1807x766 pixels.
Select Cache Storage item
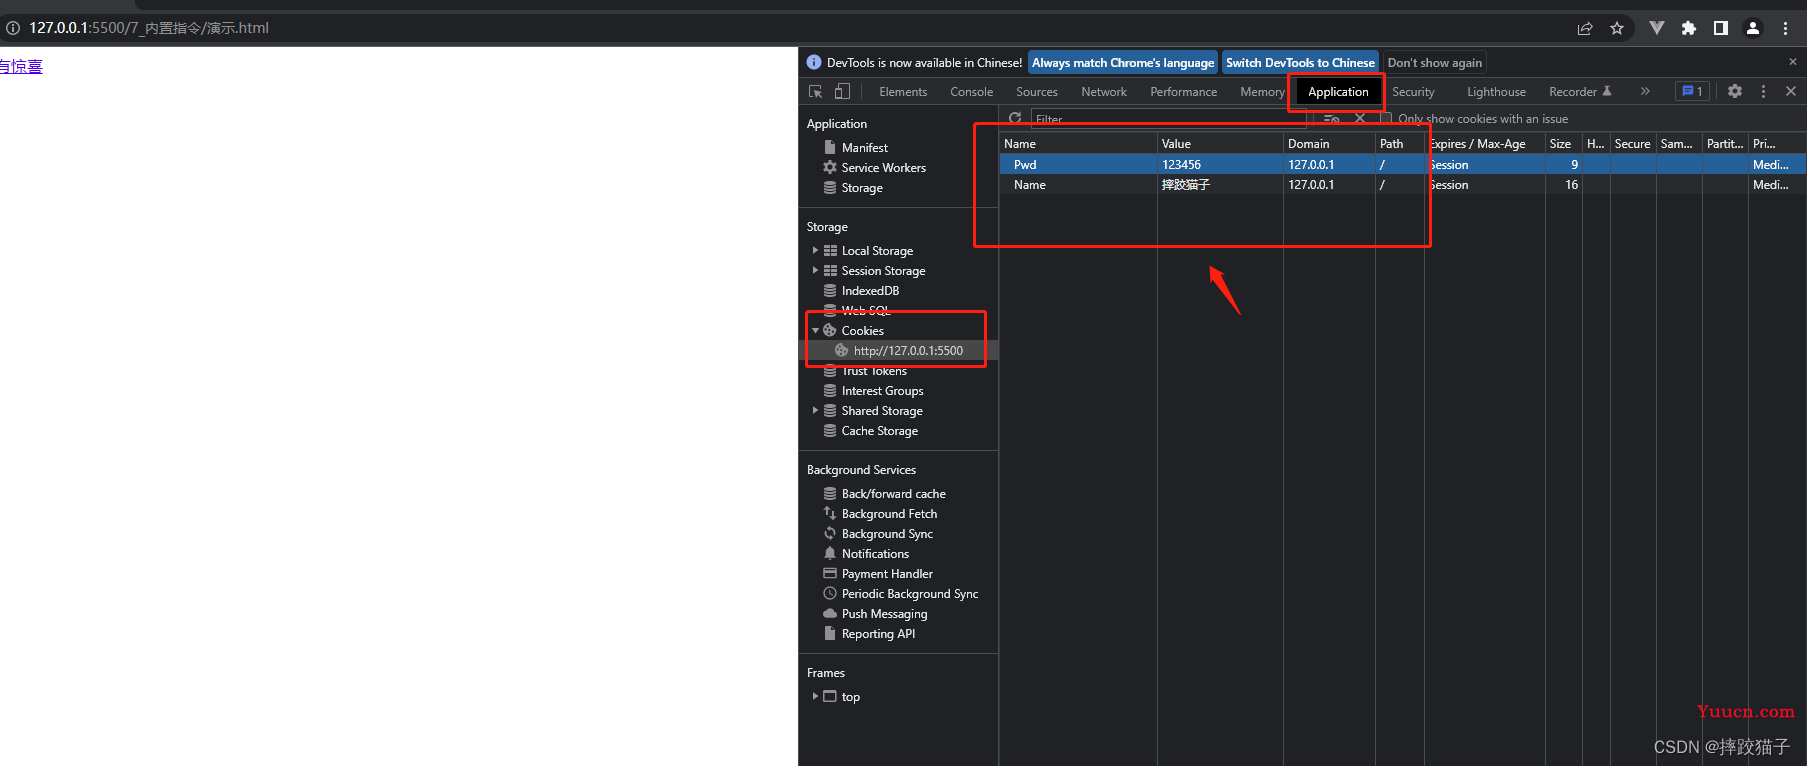click(x=879, y=430)
